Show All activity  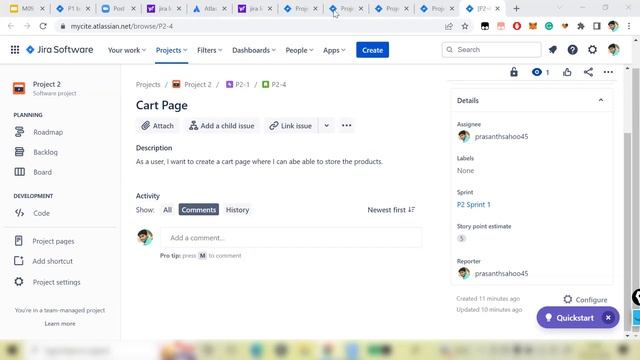167,210
